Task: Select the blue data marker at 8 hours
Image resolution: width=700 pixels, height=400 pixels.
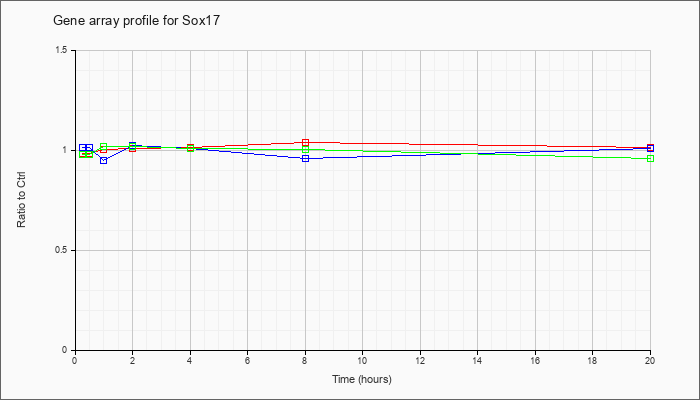Action: [x=305, y=158]
